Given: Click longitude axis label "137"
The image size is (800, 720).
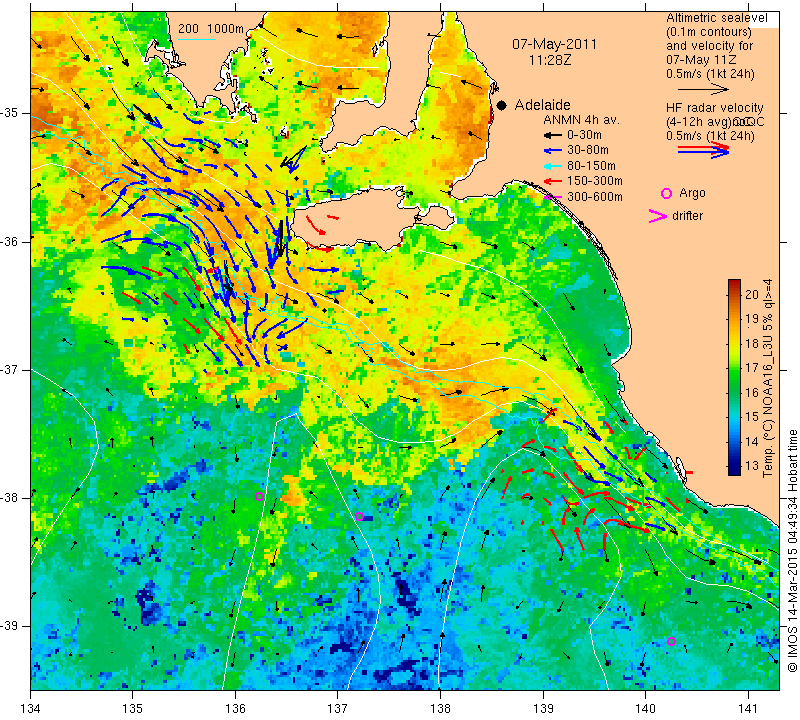Looking at the screenshot, I should click(338, 709).
